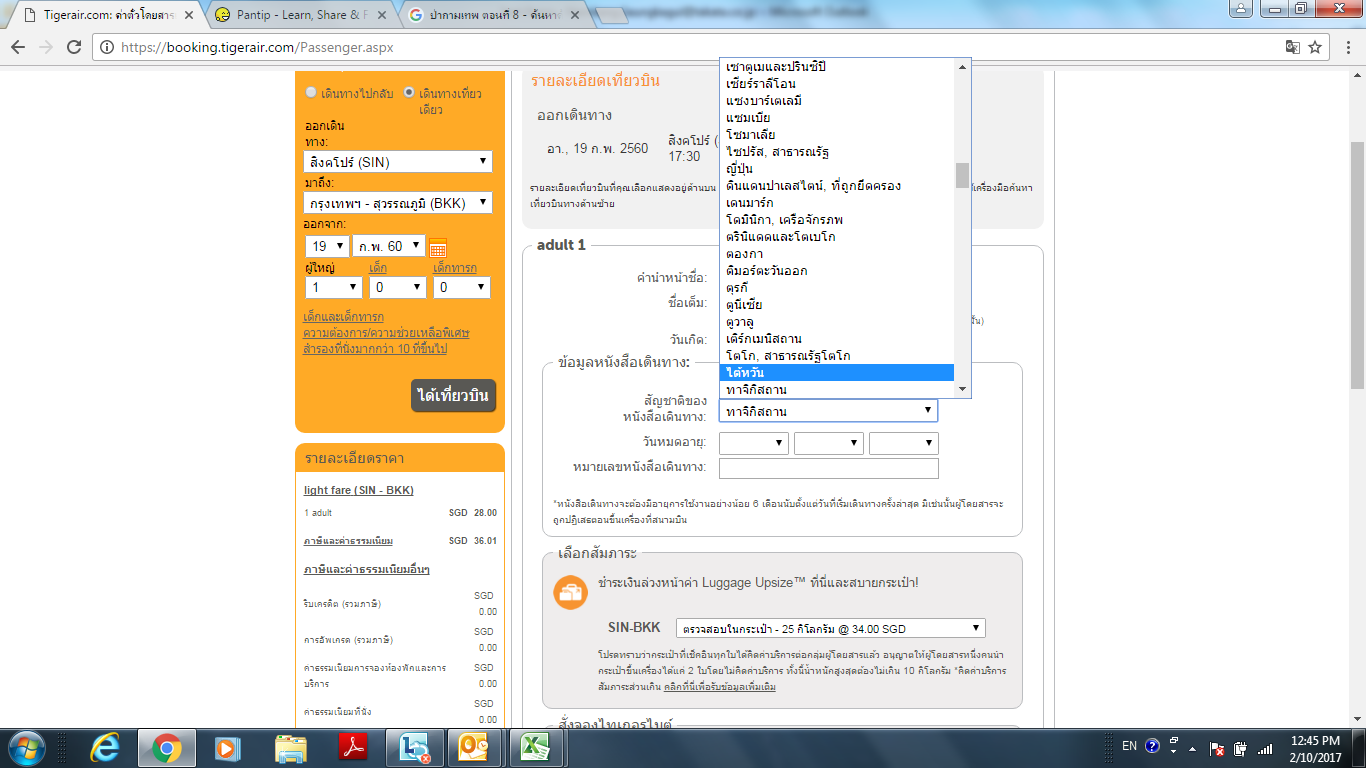Click the blue help icon in system tray

(1152, 746)
